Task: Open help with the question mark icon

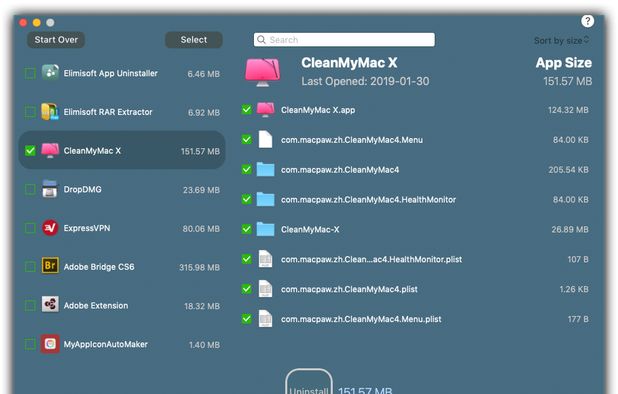Action: point(587,21)
